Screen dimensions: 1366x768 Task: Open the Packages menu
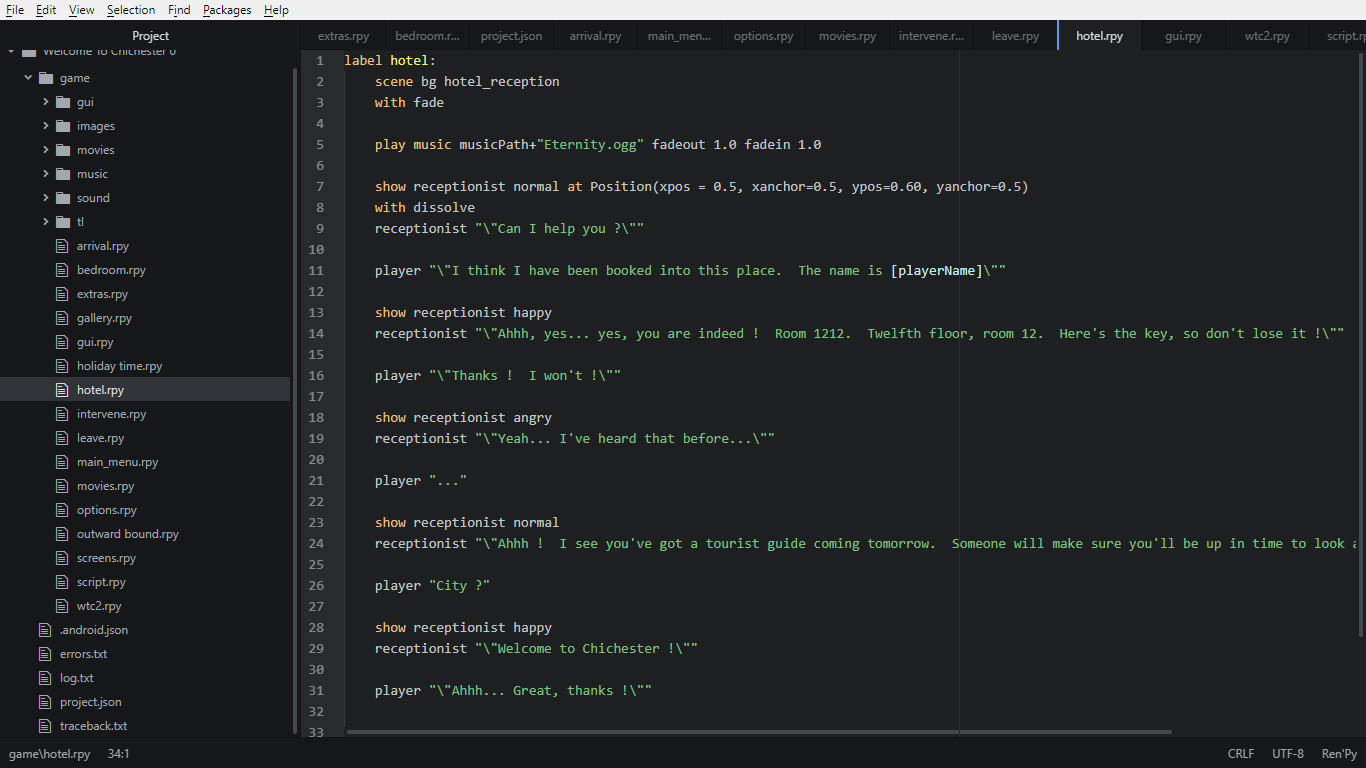click(227, 10)
